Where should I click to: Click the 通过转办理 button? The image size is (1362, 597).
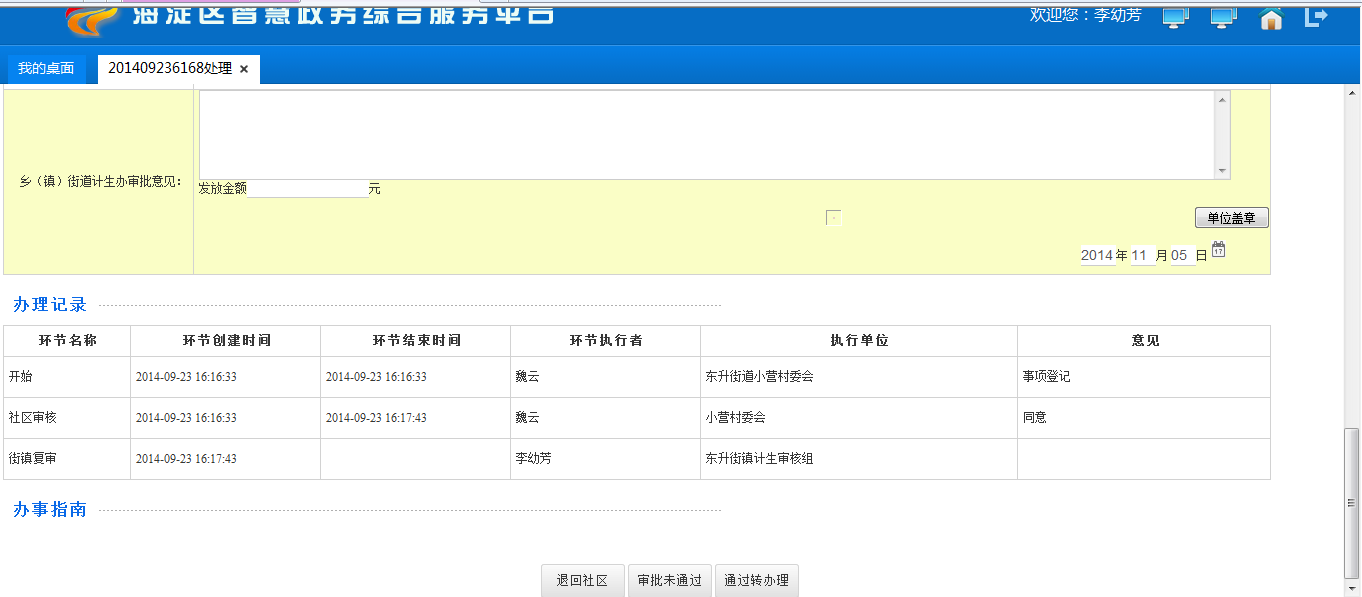[757, 581]
